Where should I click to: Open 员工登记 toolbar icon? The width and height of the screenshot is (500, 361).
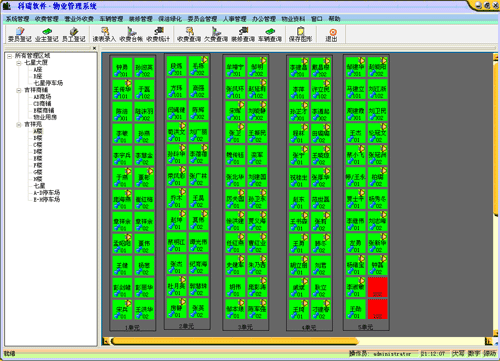click(74, 35)
